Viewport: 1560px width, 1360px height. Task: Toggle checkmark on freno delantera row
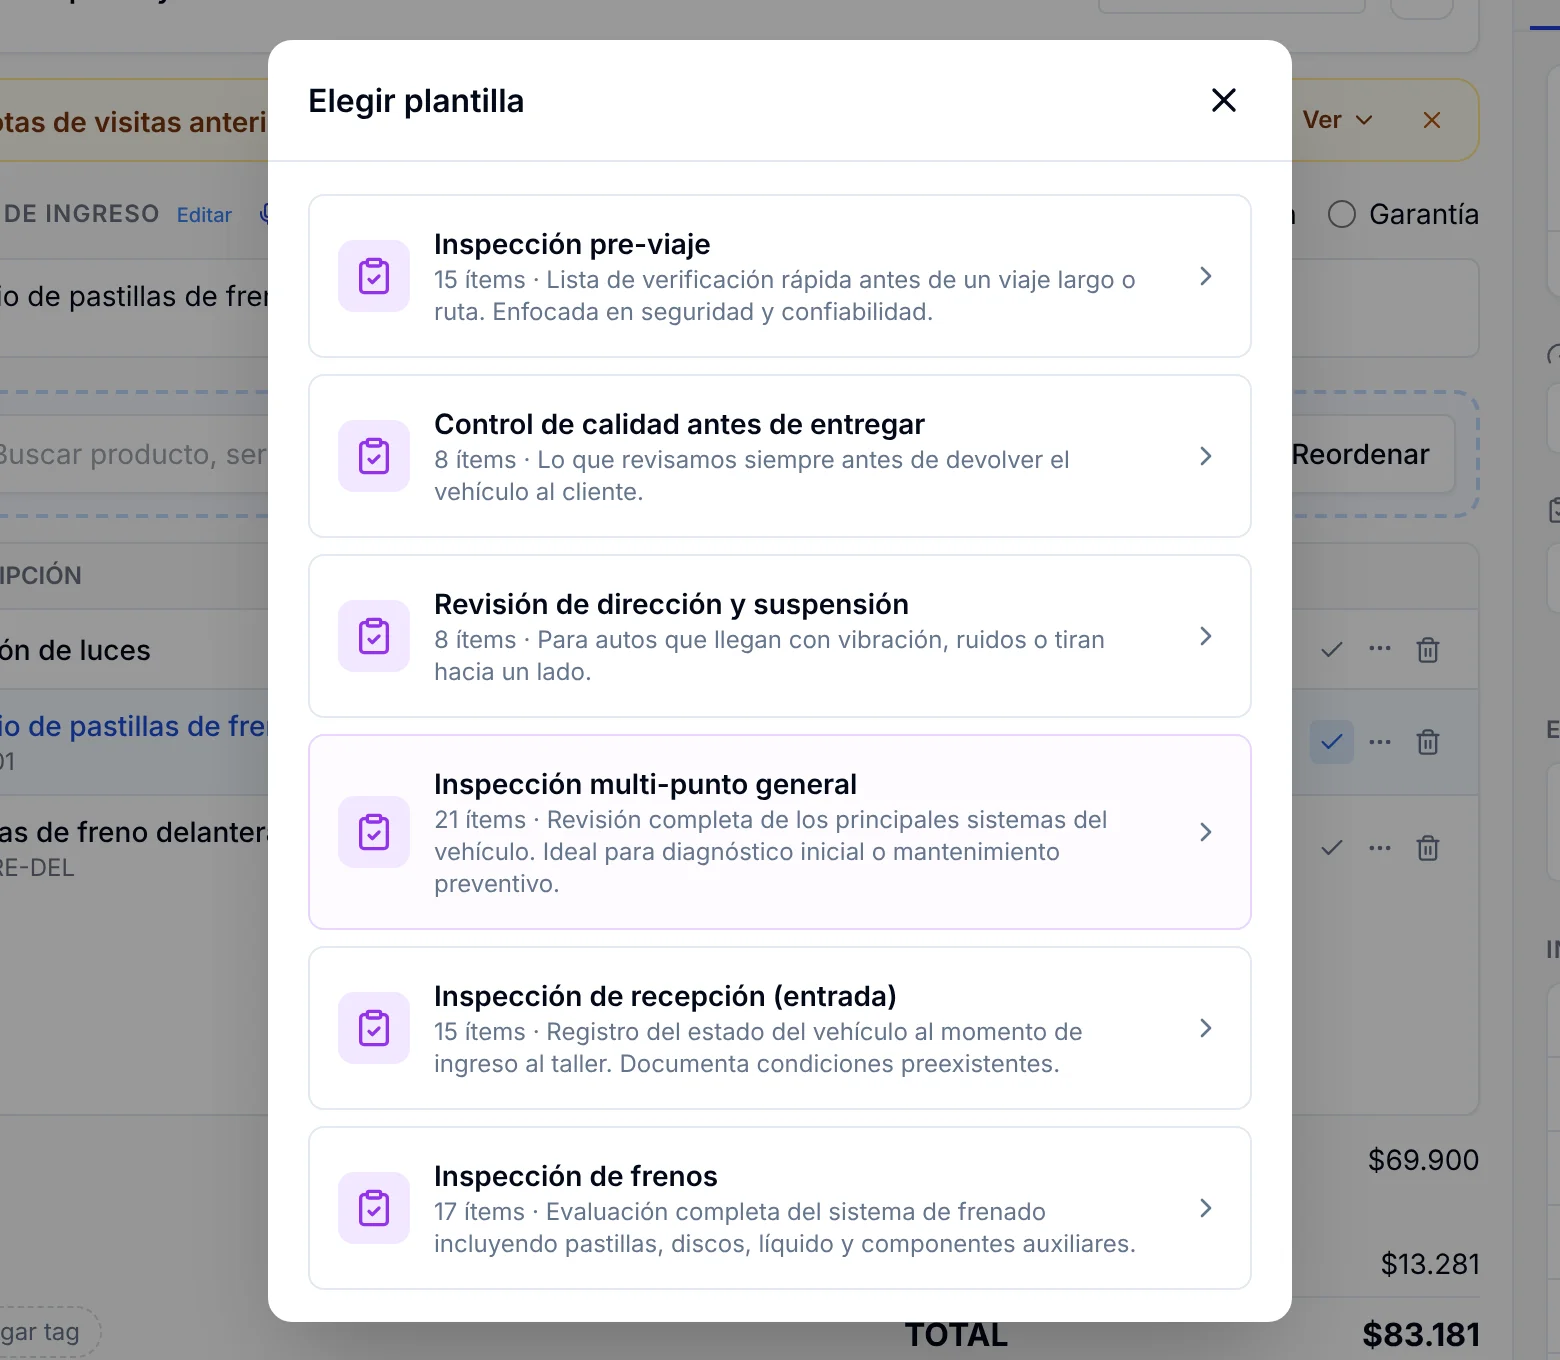(x=1332, y=848)
